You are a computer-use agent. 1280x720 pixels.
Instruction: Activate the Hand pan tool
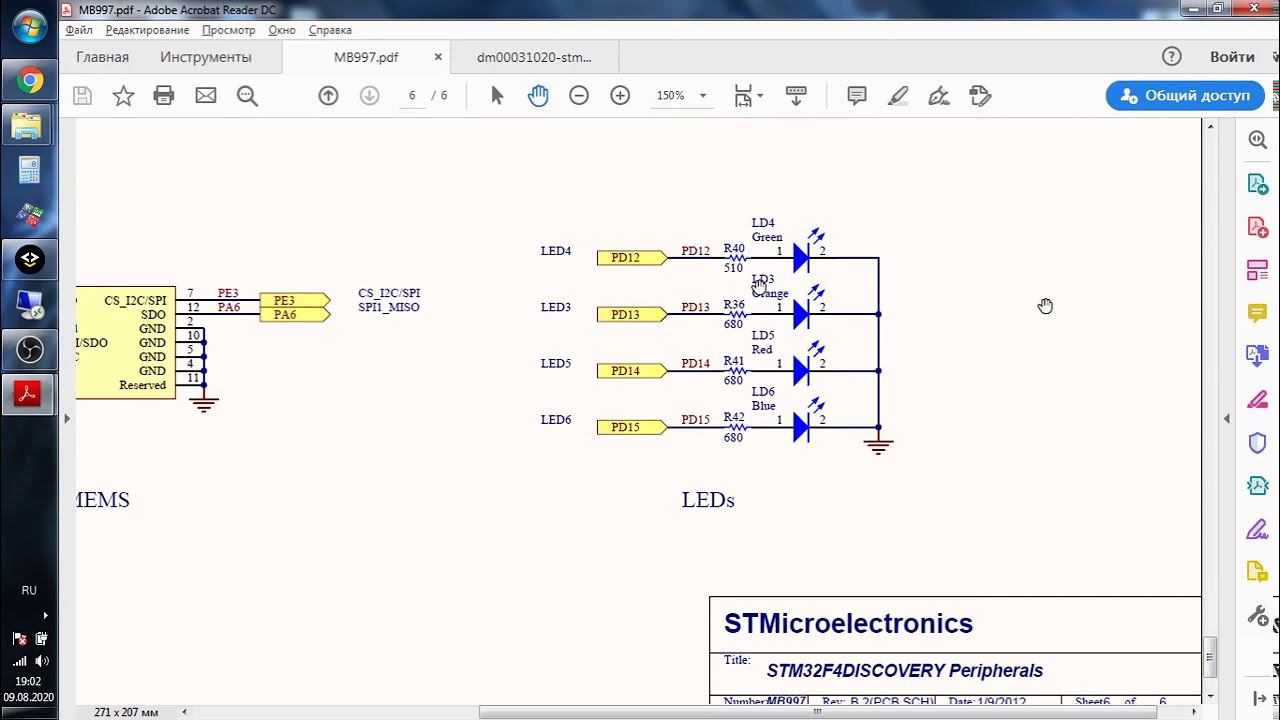538,96
